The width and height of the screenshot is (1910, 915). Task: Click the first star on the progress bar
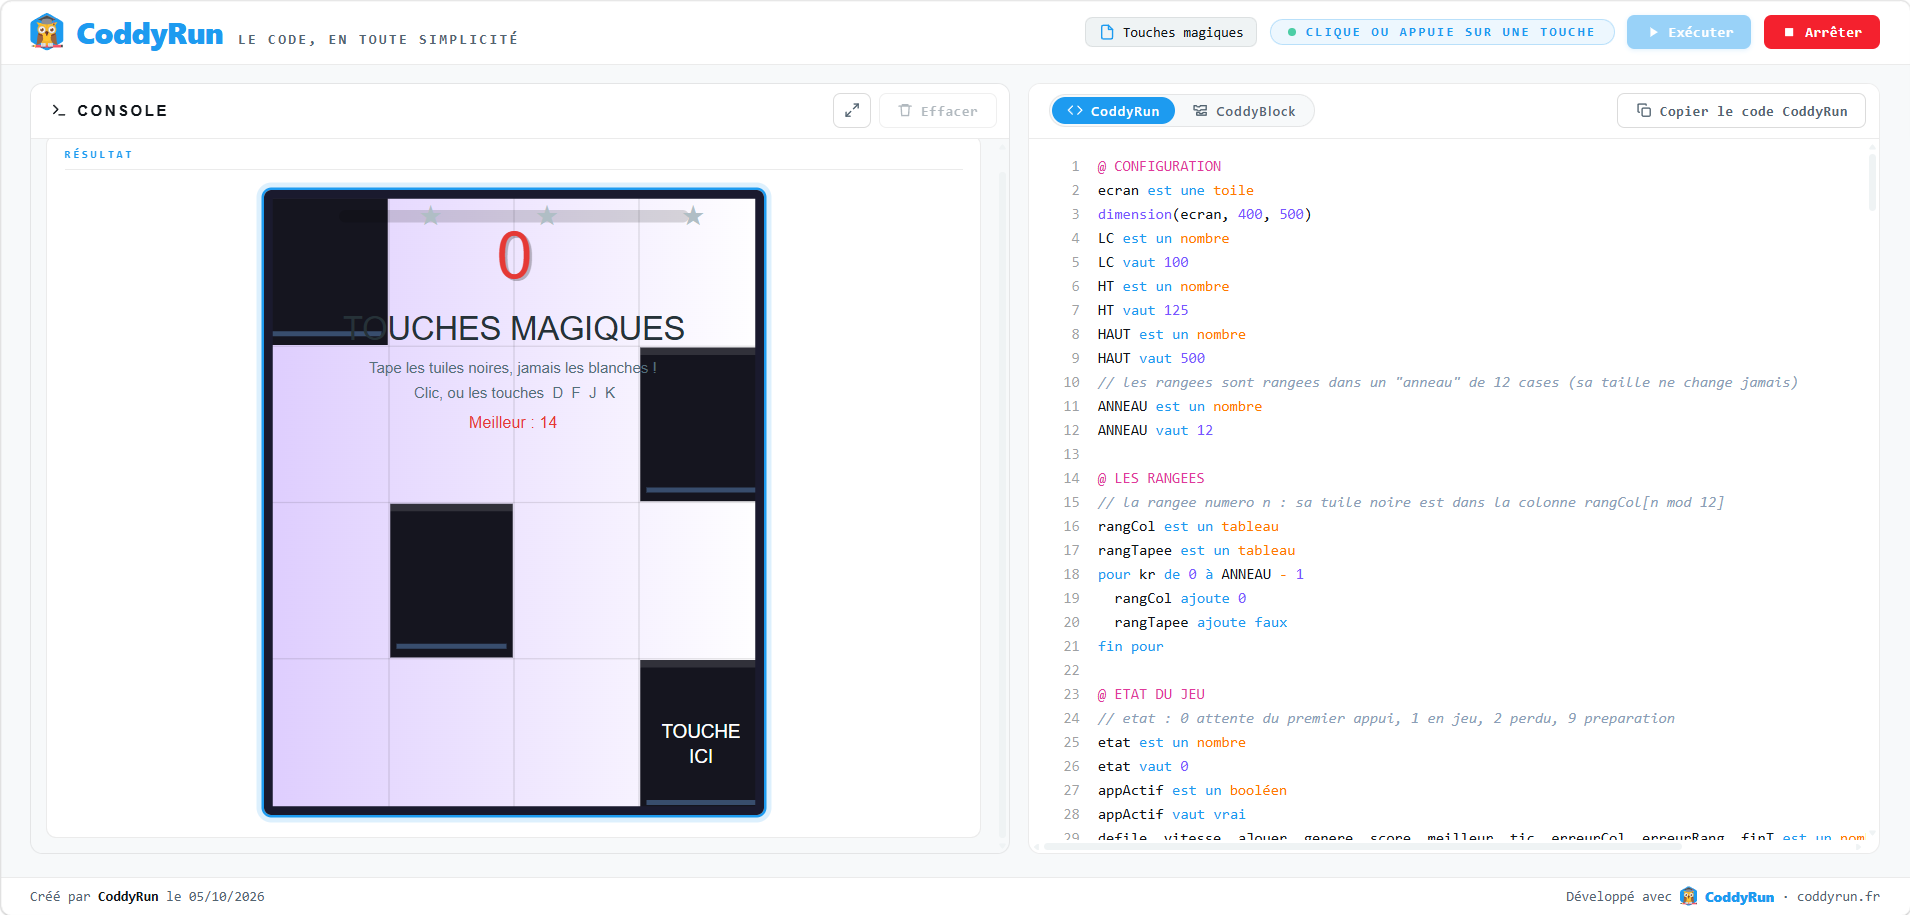pyautogui.click(x=430, y=215)
